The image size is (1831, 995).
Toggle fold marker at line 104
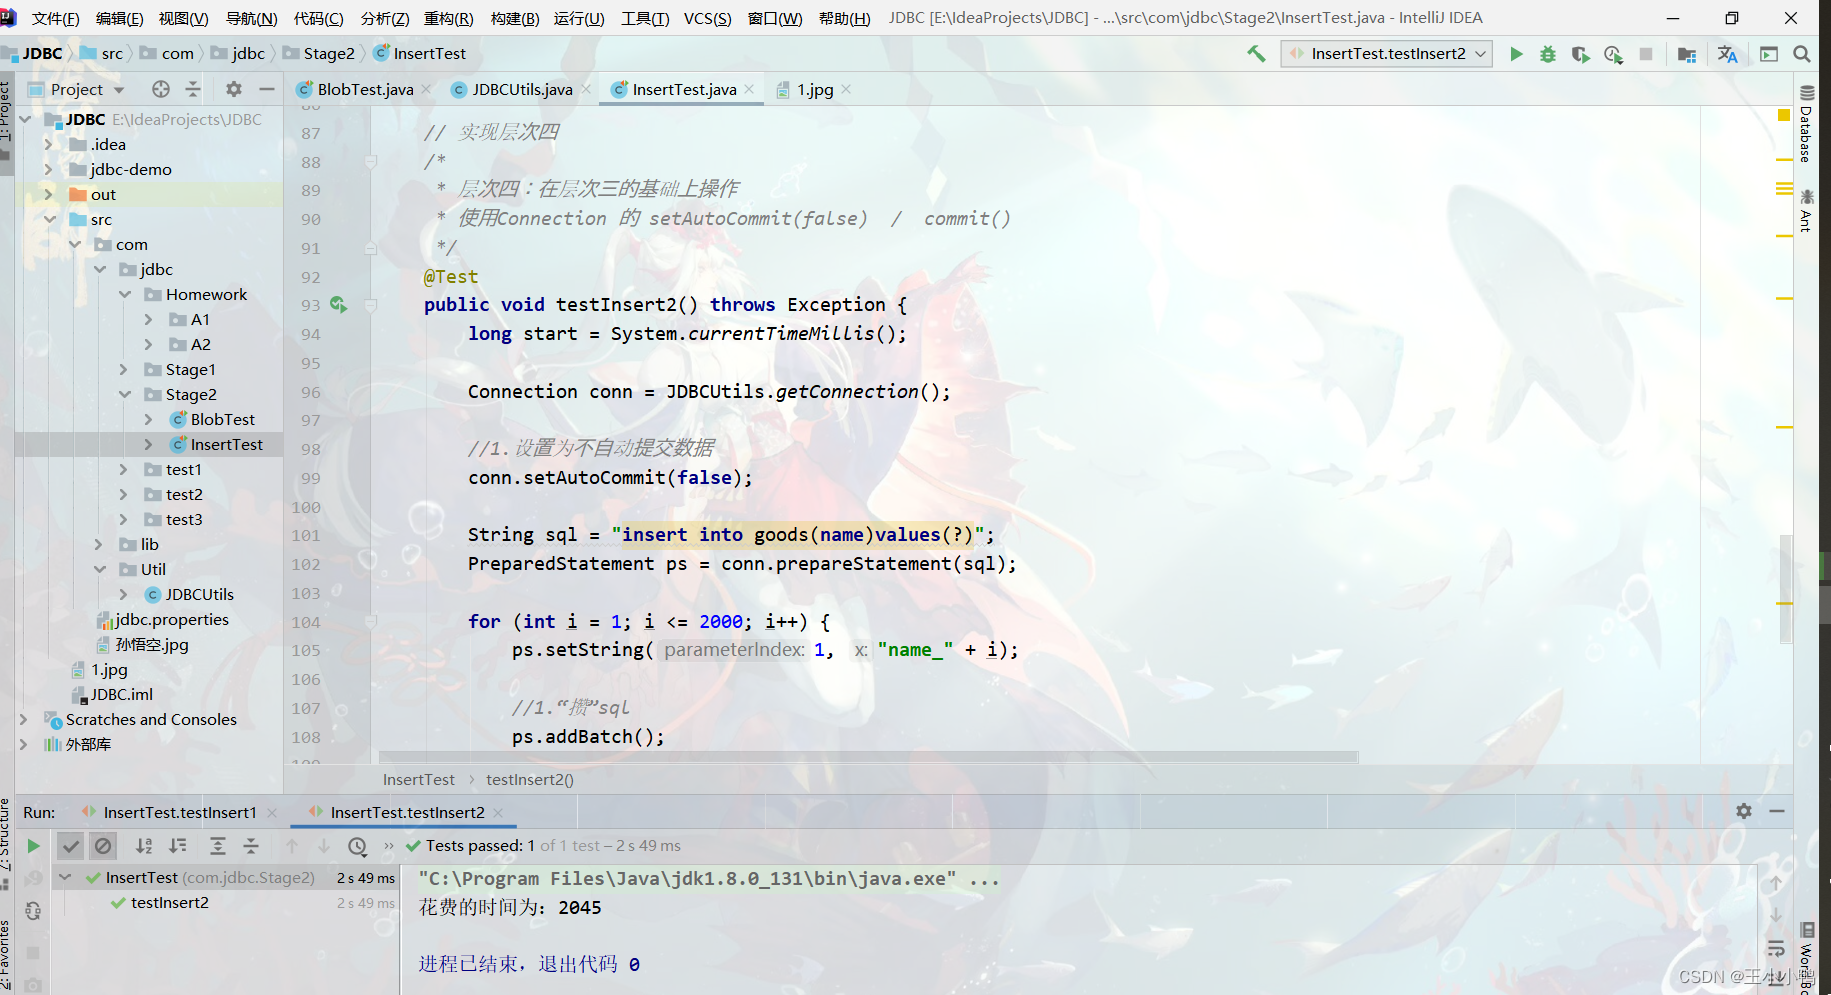tap(371, 621)
